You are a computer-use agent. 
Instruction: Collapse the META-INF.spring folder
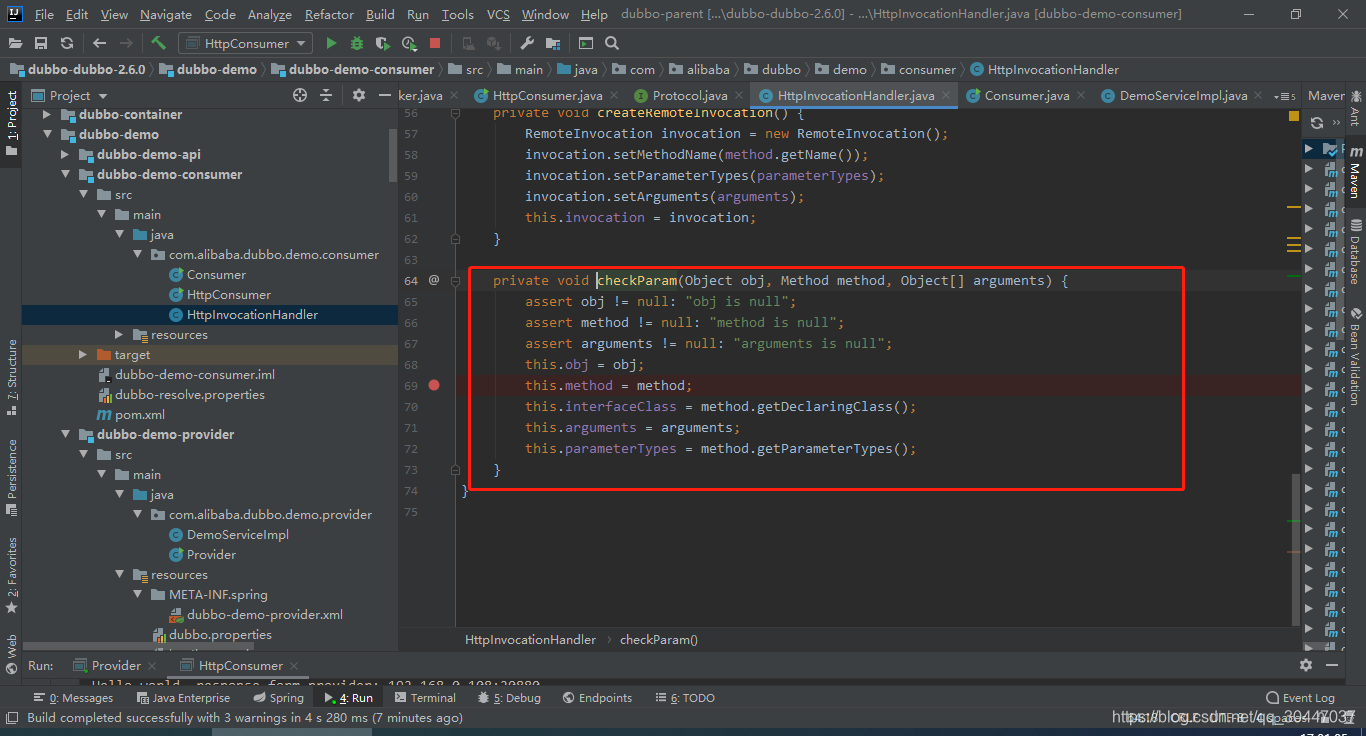point(138,595)
